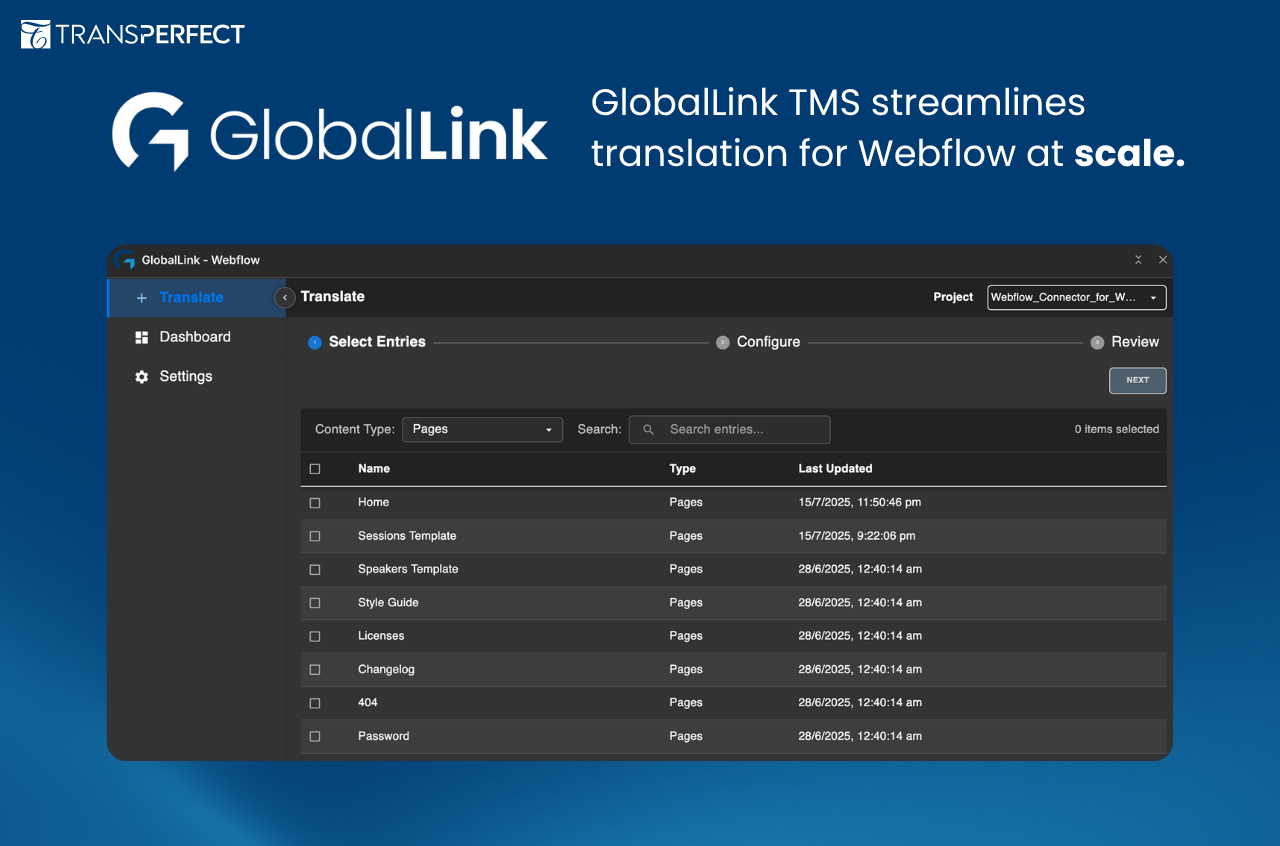
Task: Click the Changelog entry name
Action: (x=386, y=670)
